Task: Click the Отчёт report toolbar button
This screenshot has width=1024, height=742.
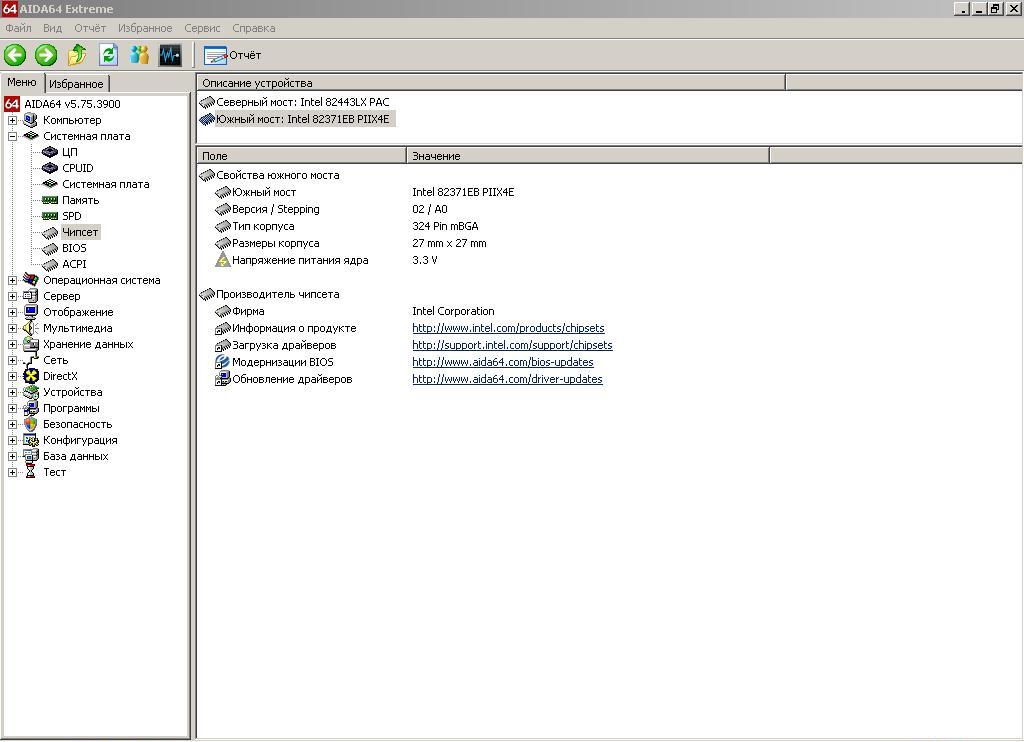Action: pyautogui.click(x=232, y=56)
